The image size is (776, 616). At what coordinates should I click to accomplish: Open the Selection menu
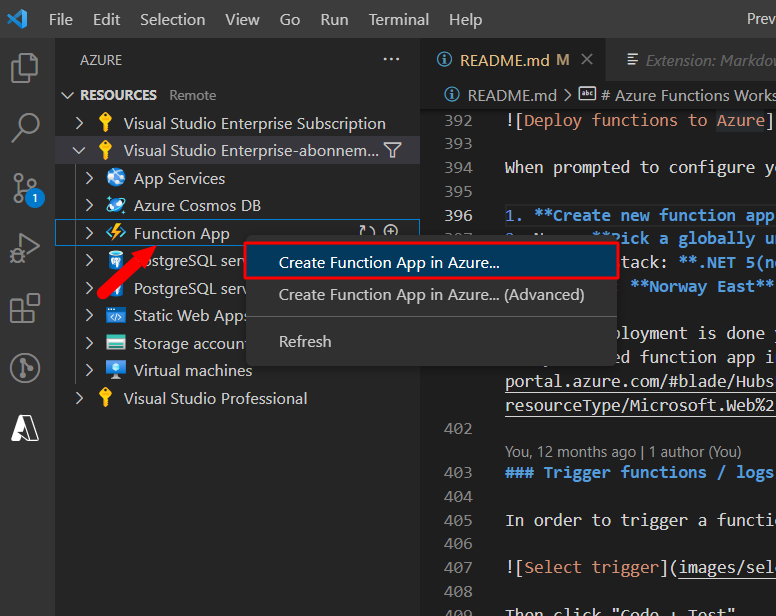tap(172, 19)
